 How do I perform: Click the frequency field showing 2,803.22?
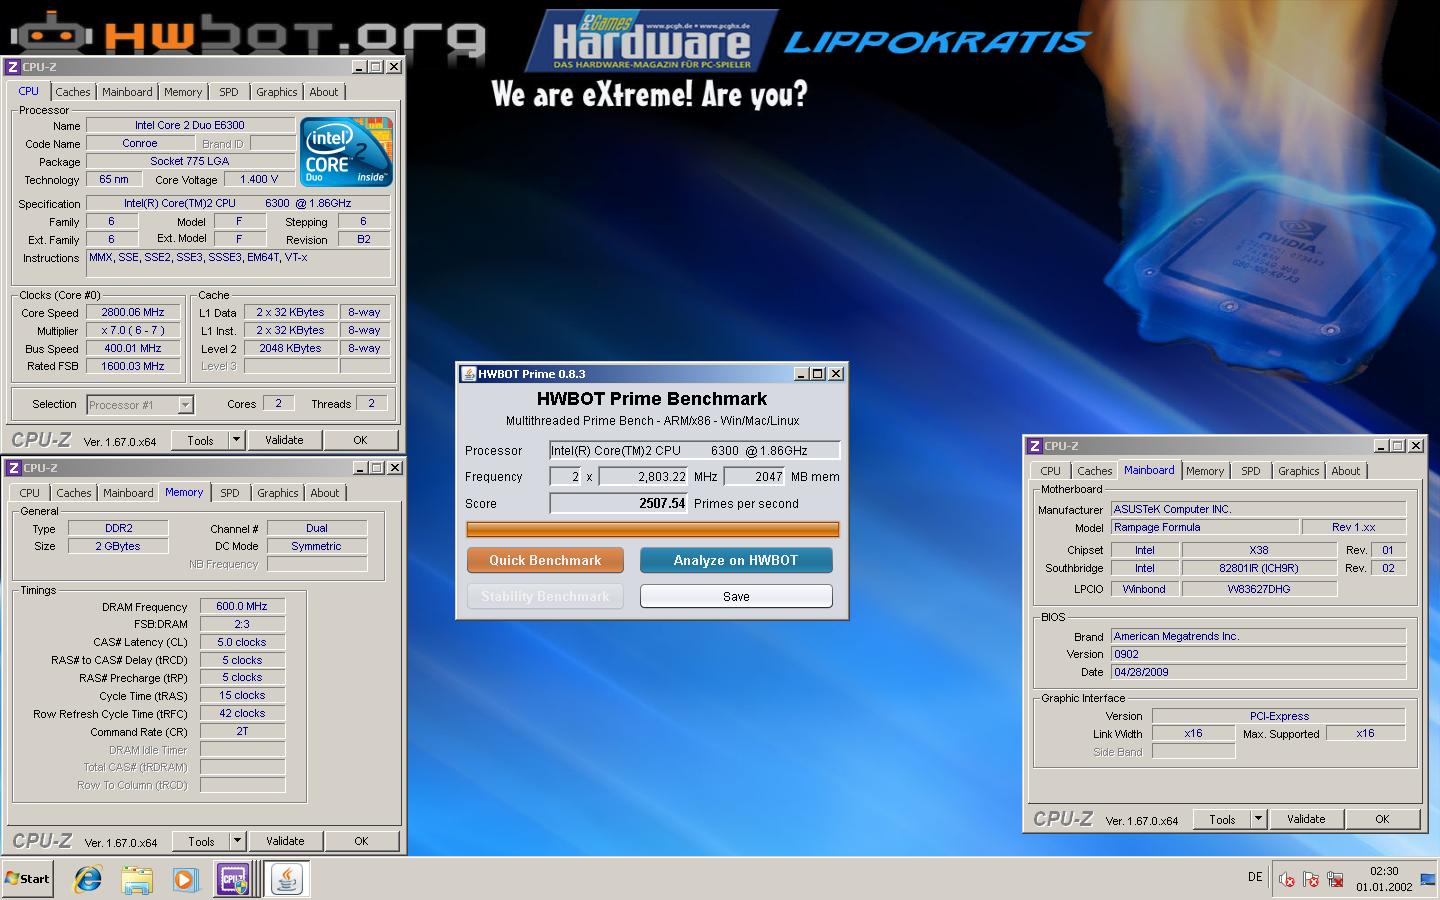coord(644,477)
